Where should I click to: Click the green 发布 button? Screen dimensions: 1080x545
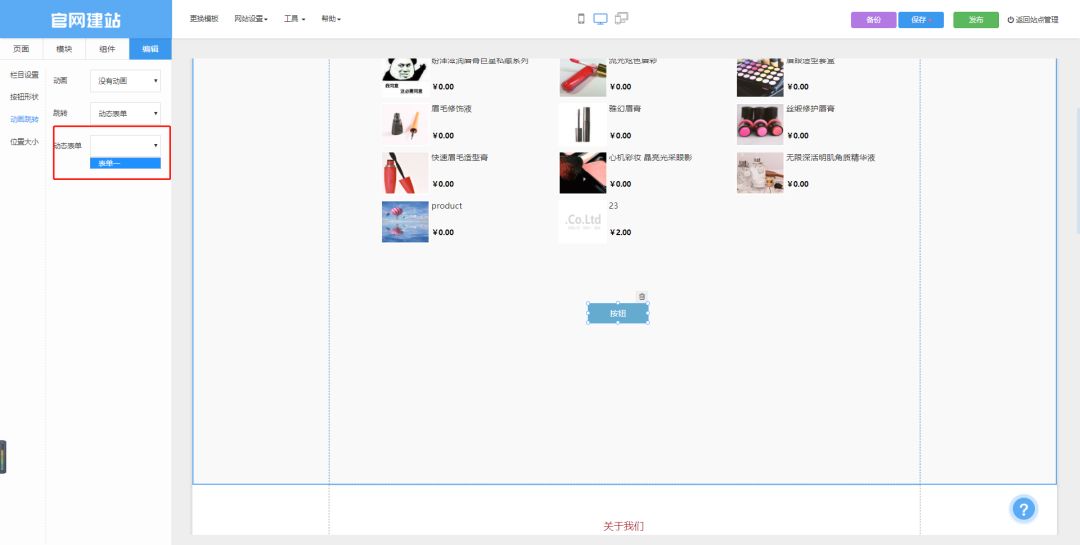pos(976,20)
